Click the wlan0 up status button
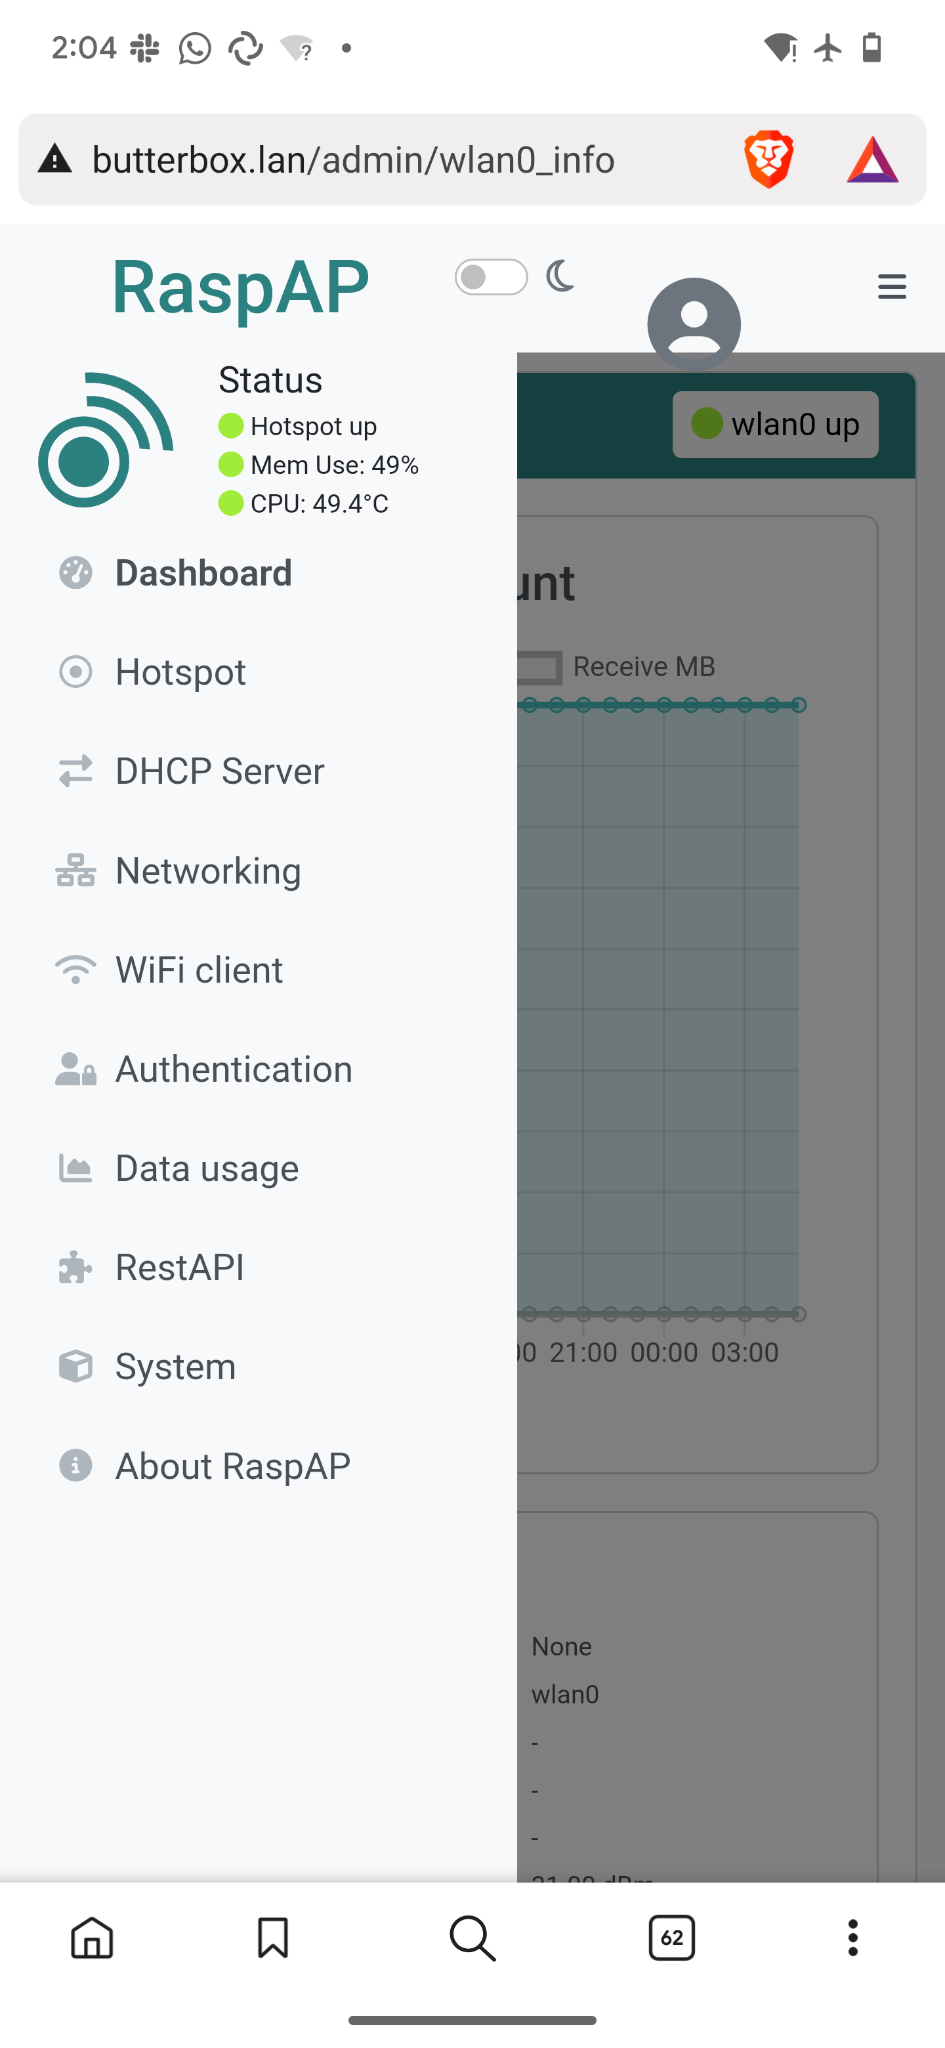This screenshot has width=945, height=2048. pos(775,424)
